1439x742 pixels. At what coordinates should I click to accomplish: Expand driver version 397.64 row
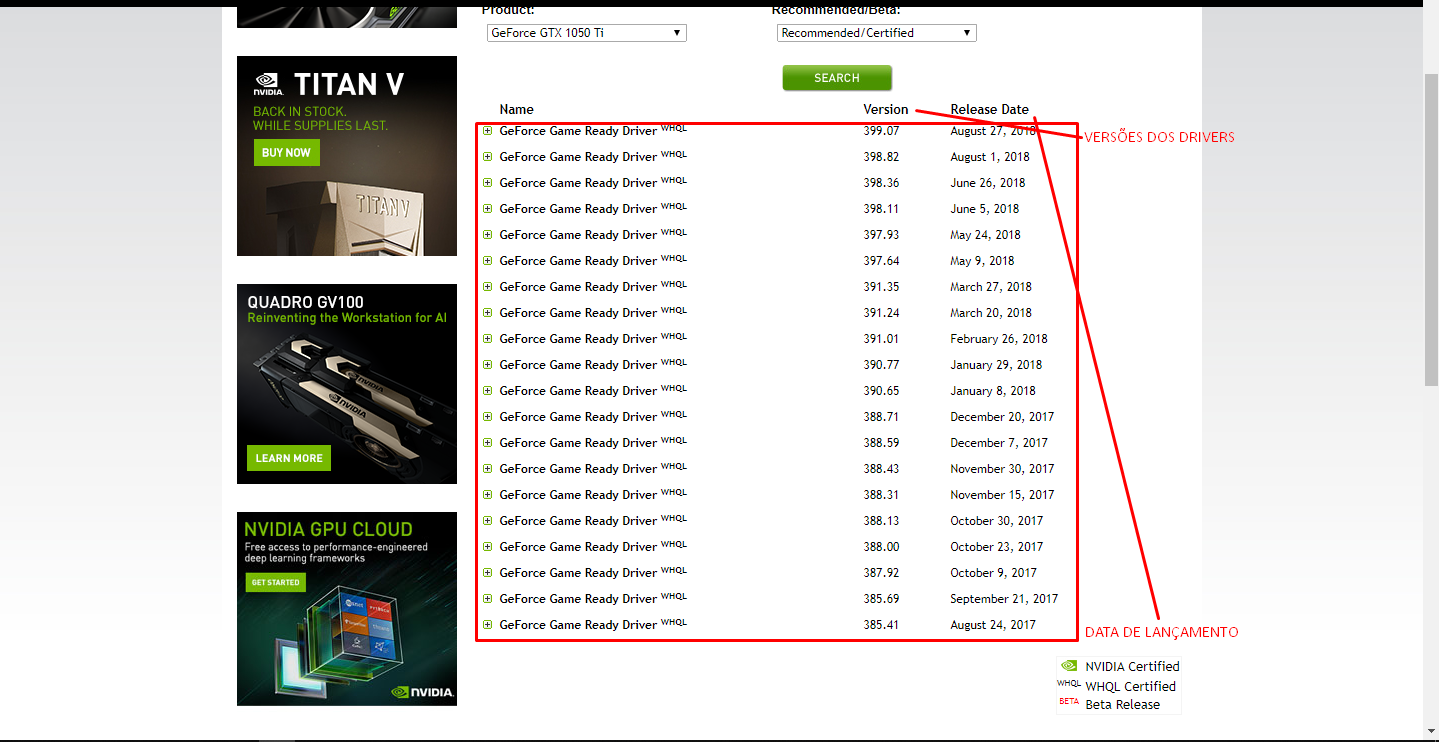tap(487, 260)
